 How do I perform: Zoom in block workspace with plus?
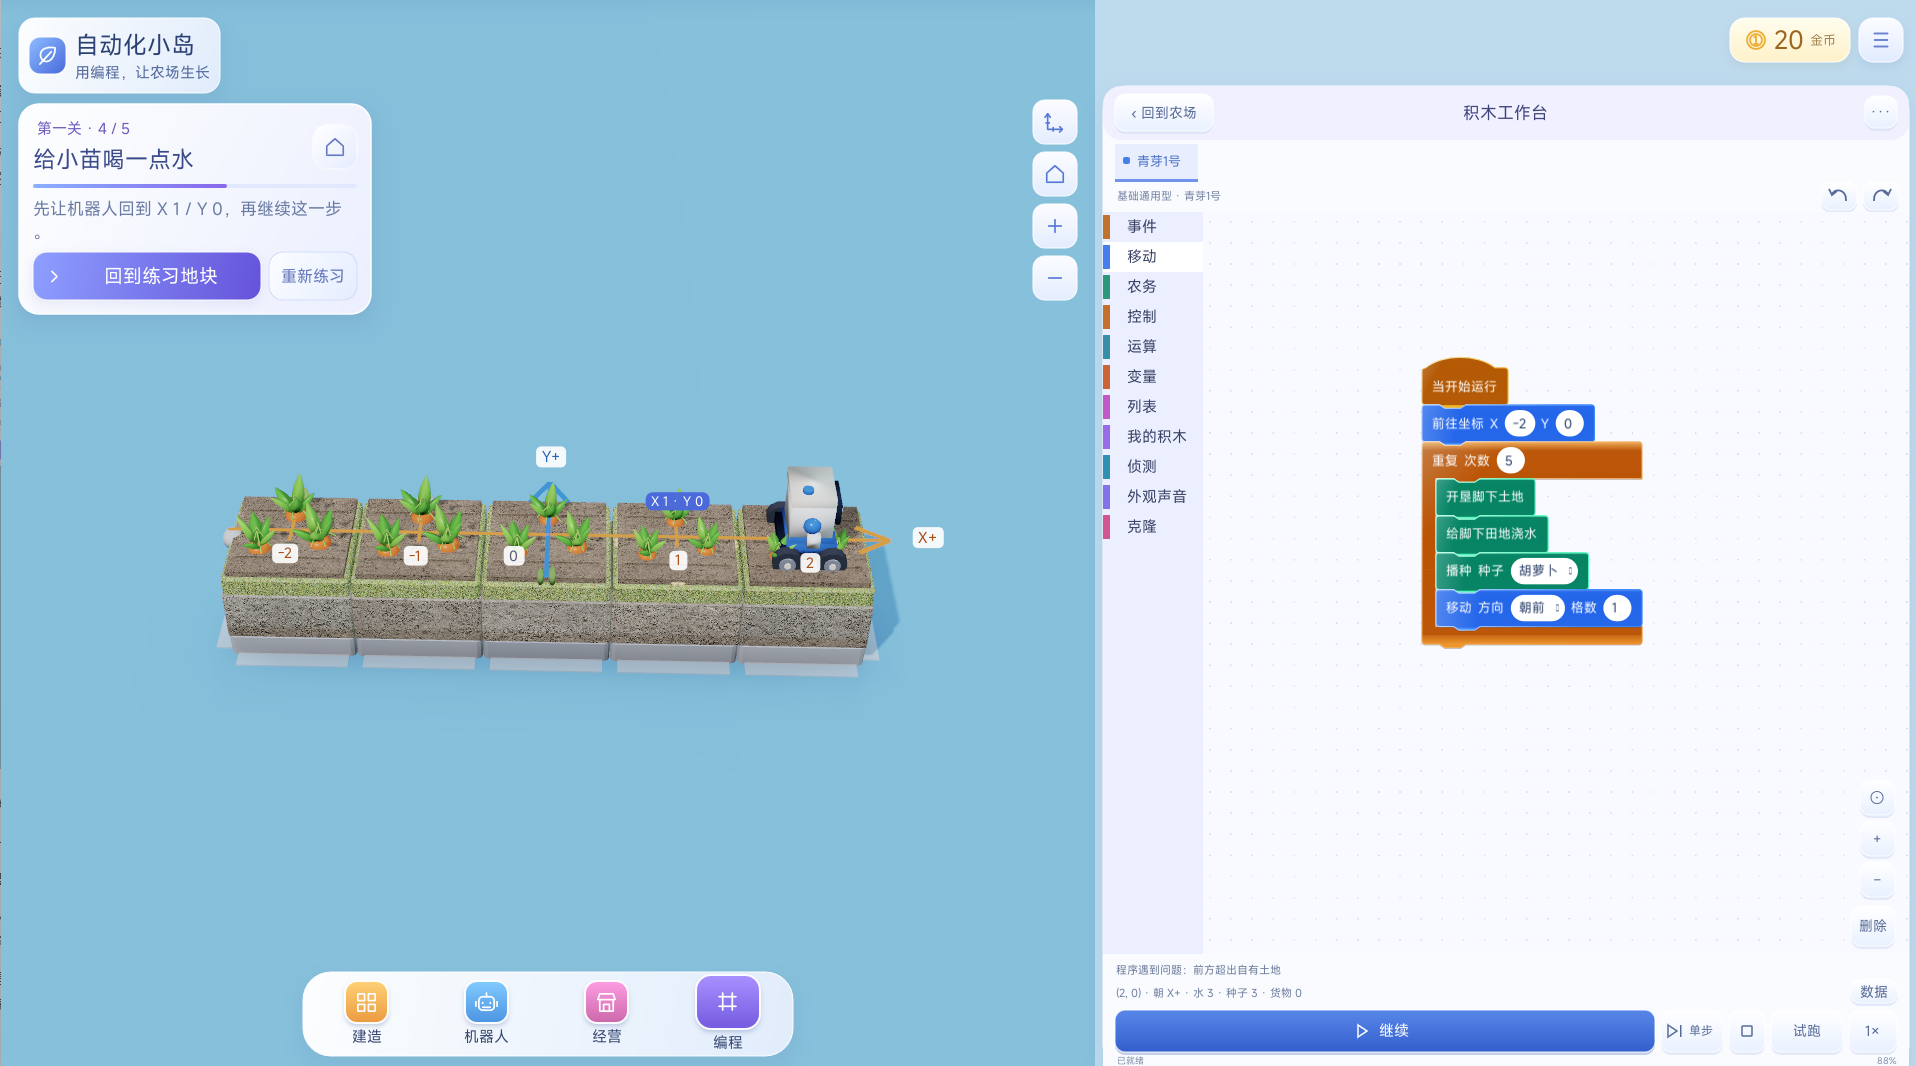tap(1877, 839)
